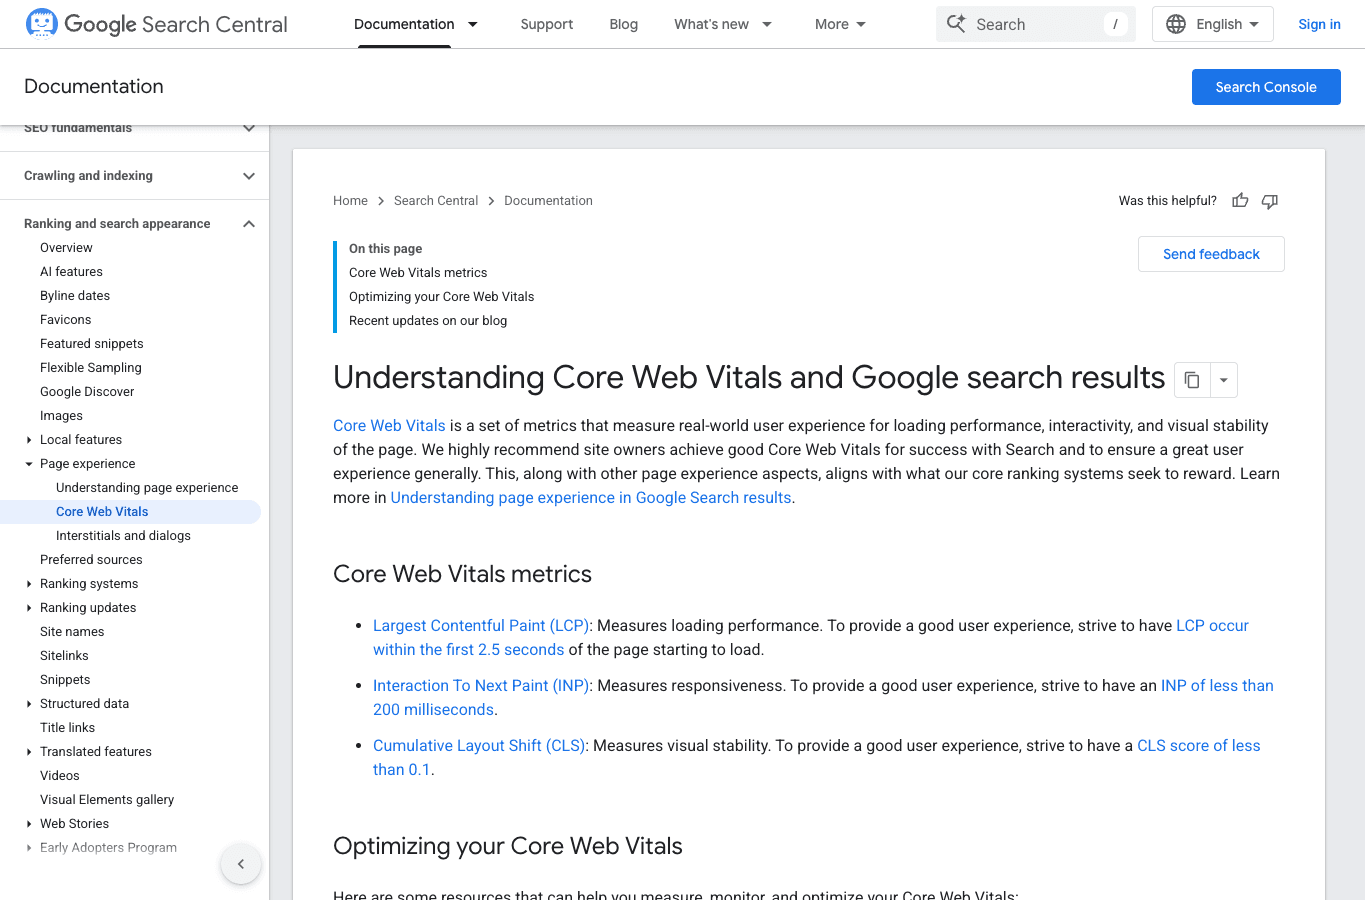This screenshot has height=900, width=1365.
Task: Collapse the Page experience tree item
Action: pyautogui.click(x=29, y=464)
